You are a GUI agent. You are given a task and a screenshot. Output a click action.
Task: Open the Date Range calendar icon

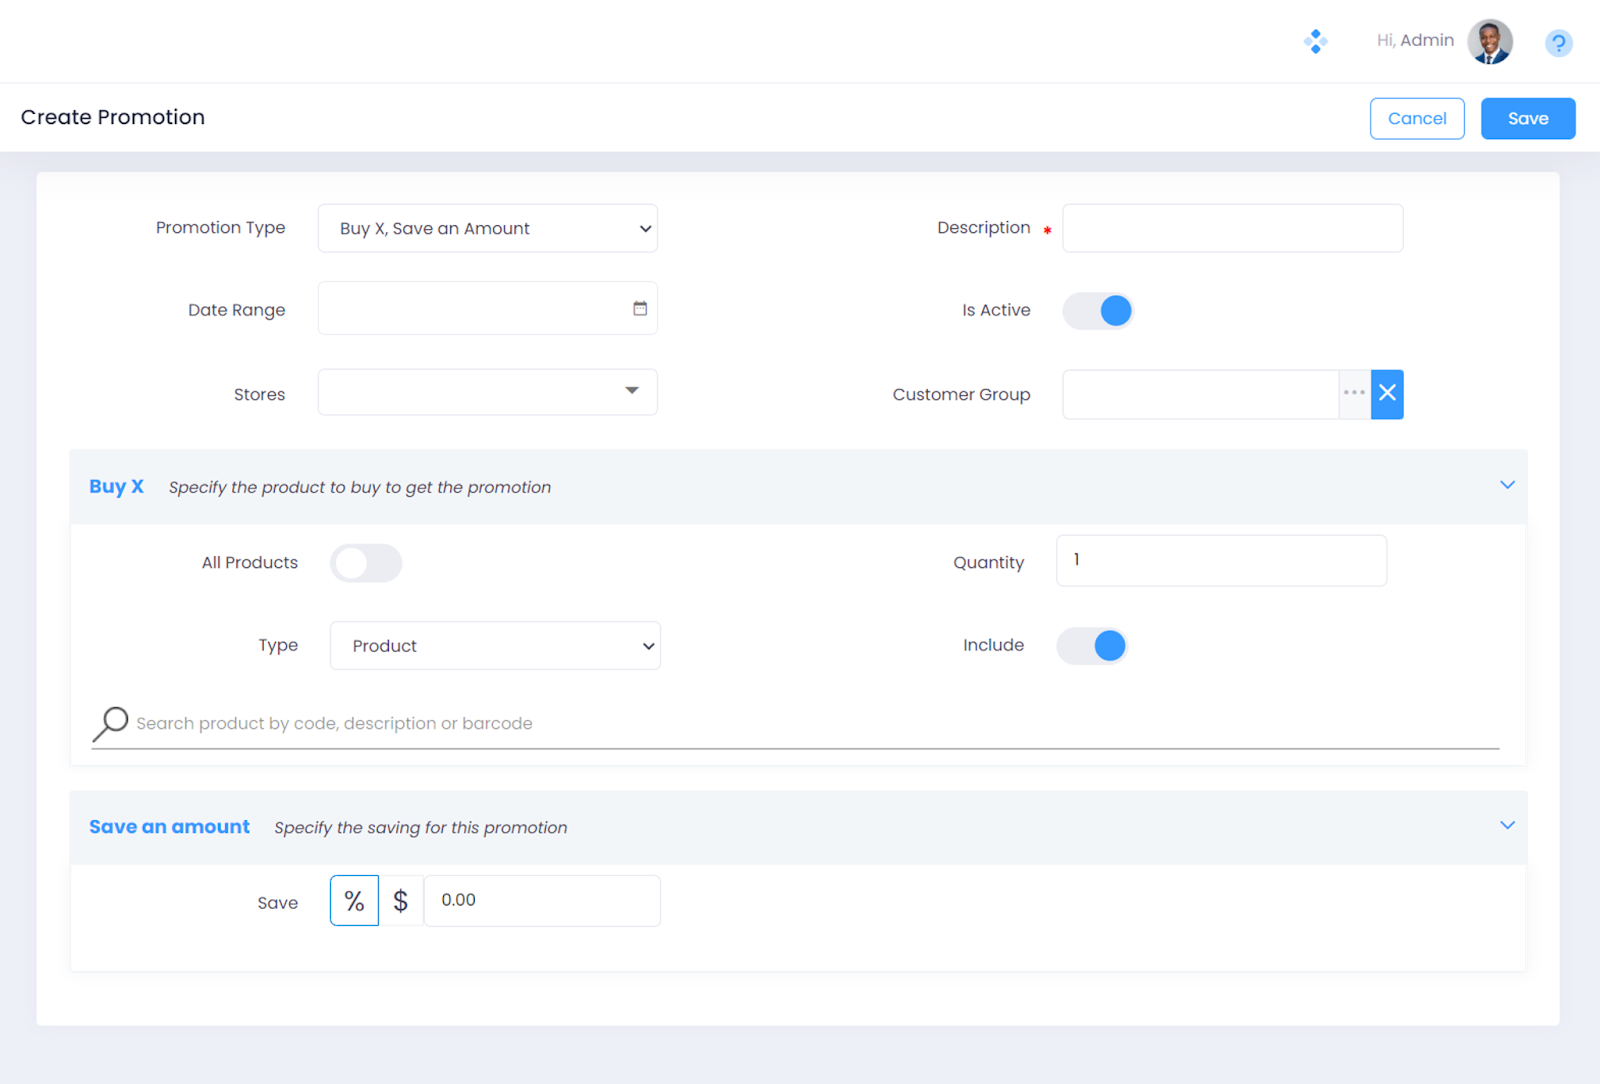coord(640,309)
